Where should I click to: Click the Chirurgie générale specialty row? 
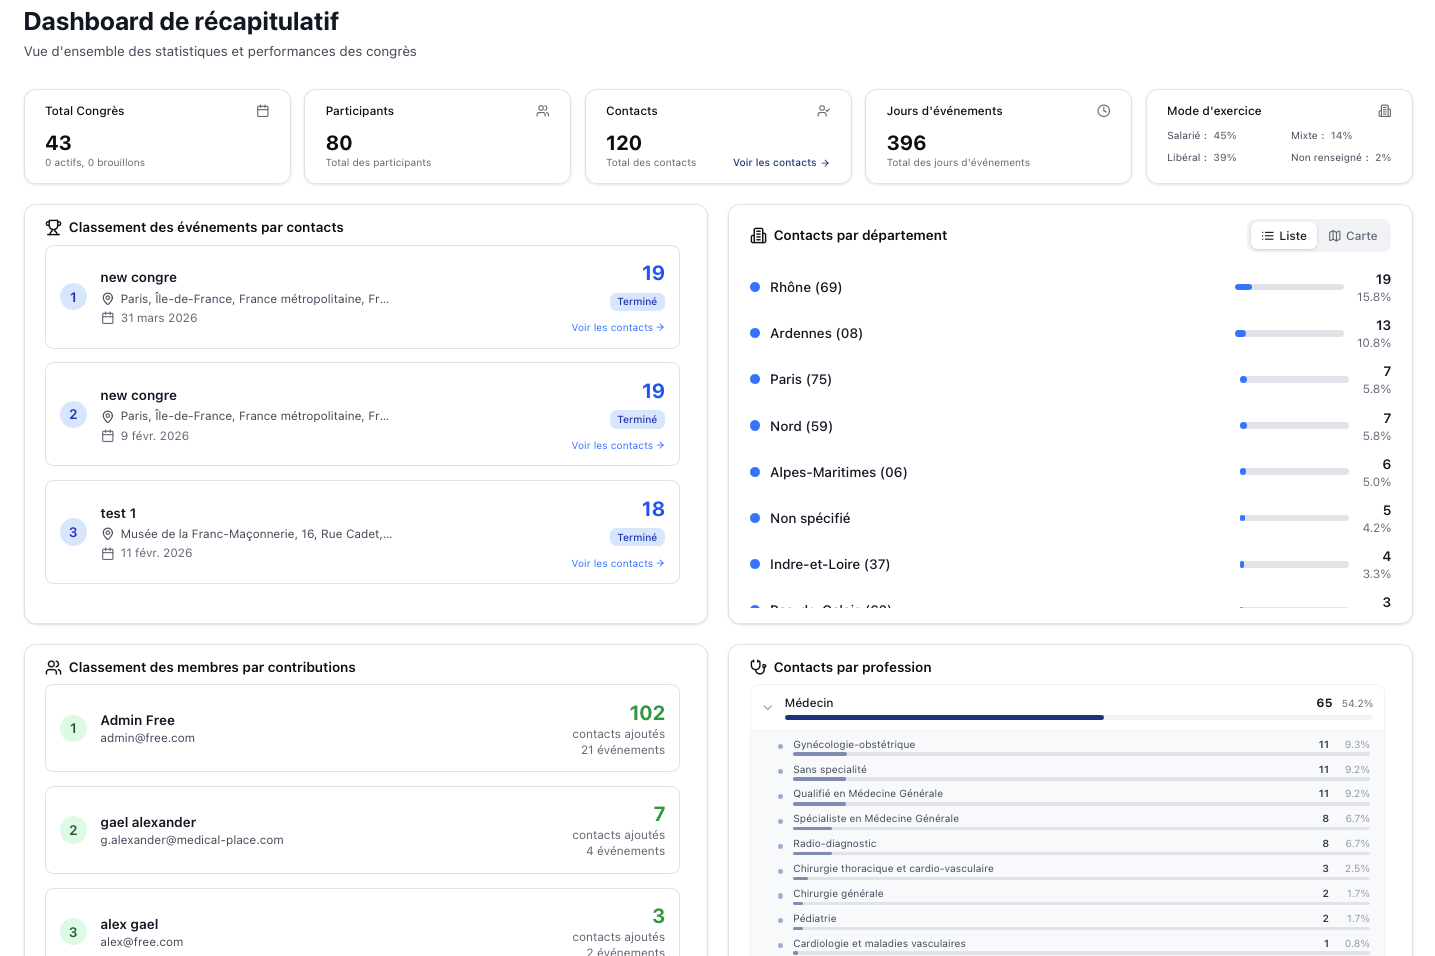[1074, 895]
